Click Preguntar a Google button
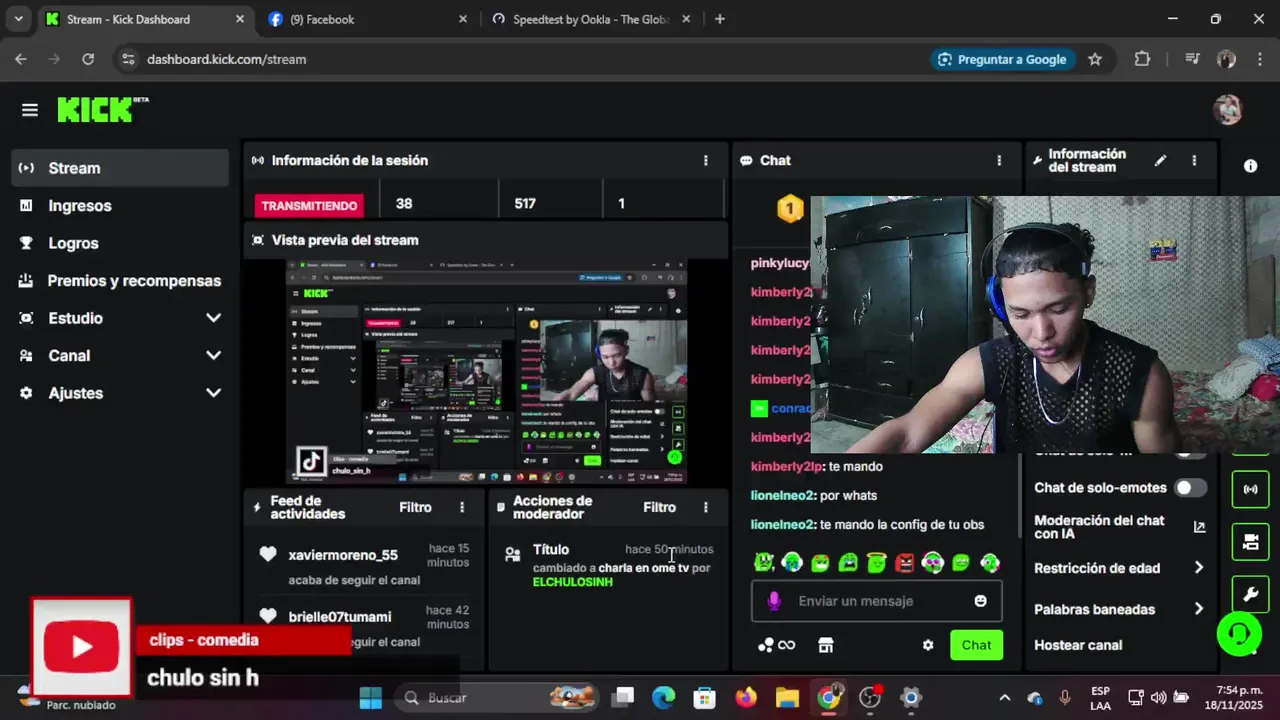1280x720 pixels. tap(1003, 59)
